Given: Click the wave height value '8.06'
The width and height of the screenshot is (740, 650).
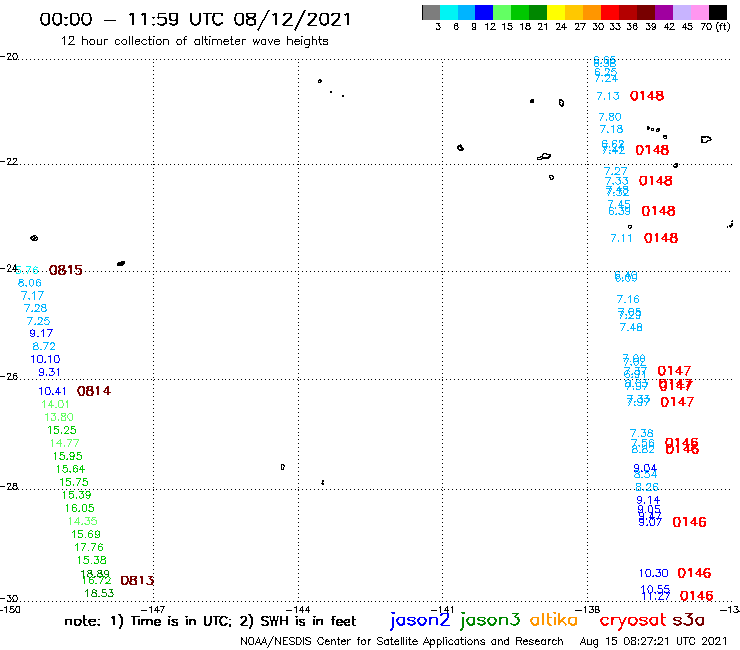Looking at the screenshot, I should [30, 283].
